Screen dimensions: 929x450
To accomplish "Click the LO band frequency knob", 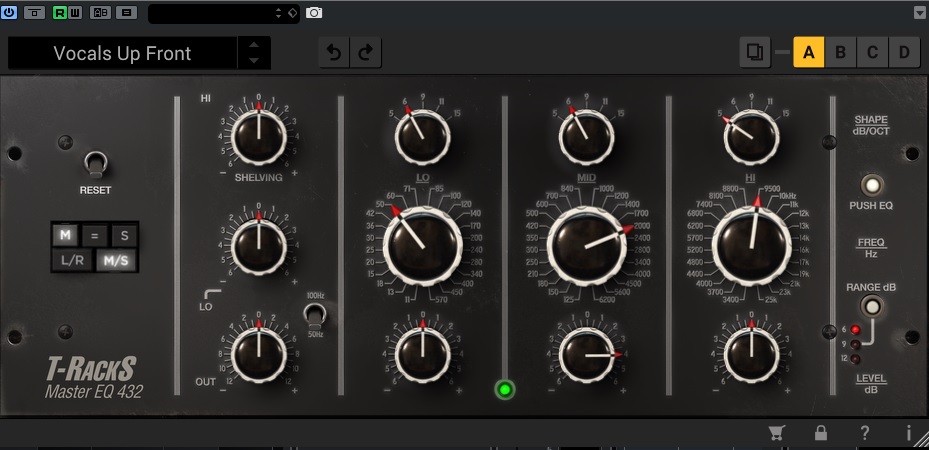I will point(423,246).
